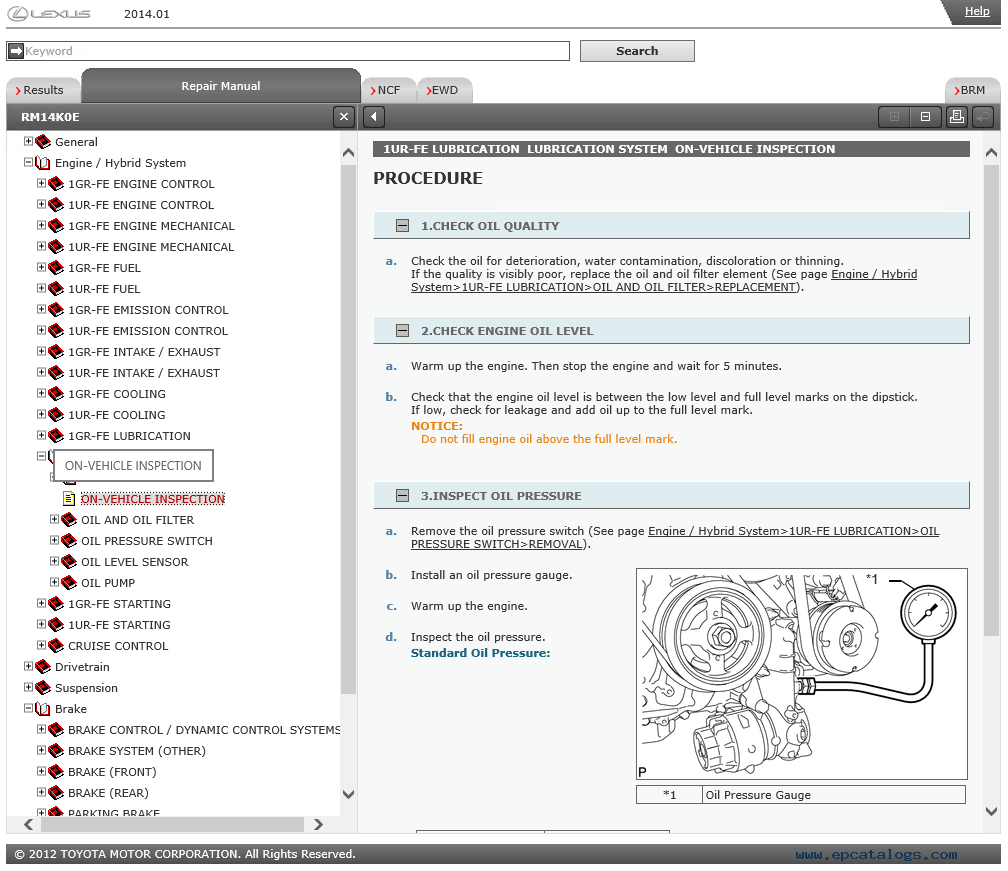This screenshot has width=1008, height=871.
Task: Expand 1GR-FE ENGINE MECHANICAL node
Action: [x=41, y=225]
